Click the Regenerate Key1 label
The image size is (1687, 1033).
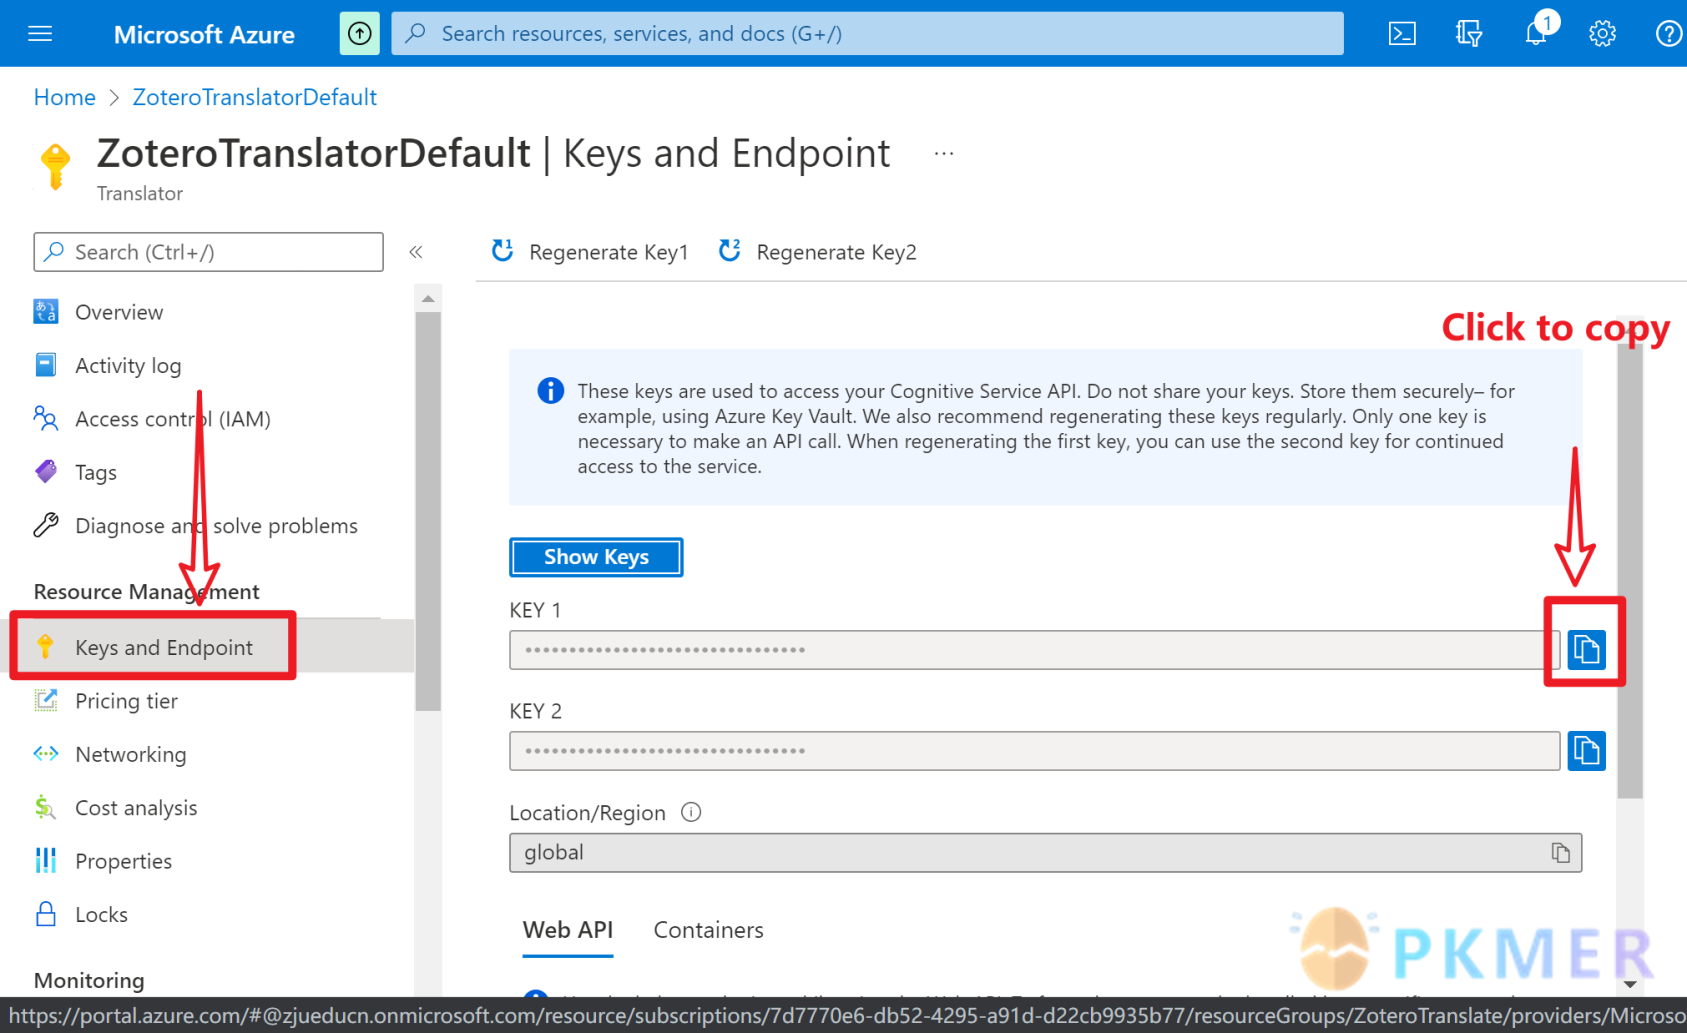coord(609,252)
